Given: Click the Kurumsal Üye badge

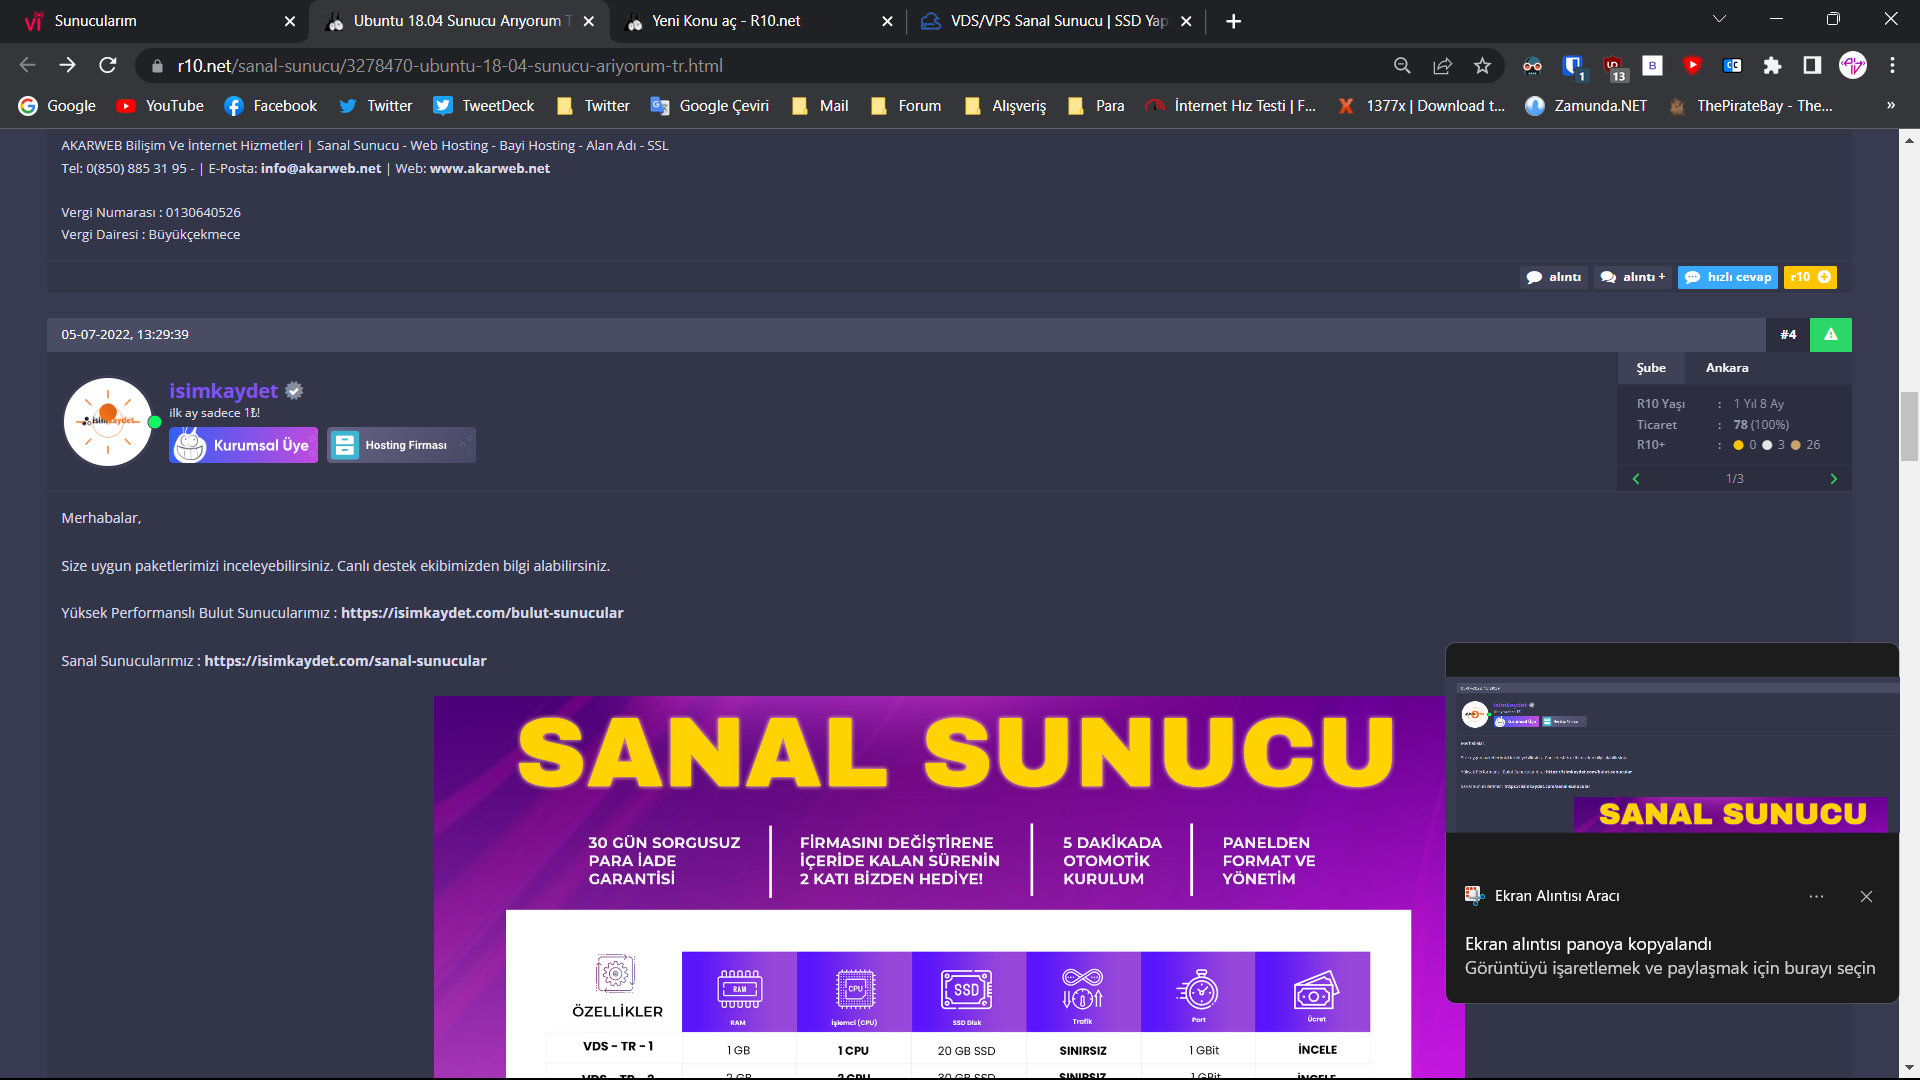Looking at the screenshot, I should pos(244,445).
